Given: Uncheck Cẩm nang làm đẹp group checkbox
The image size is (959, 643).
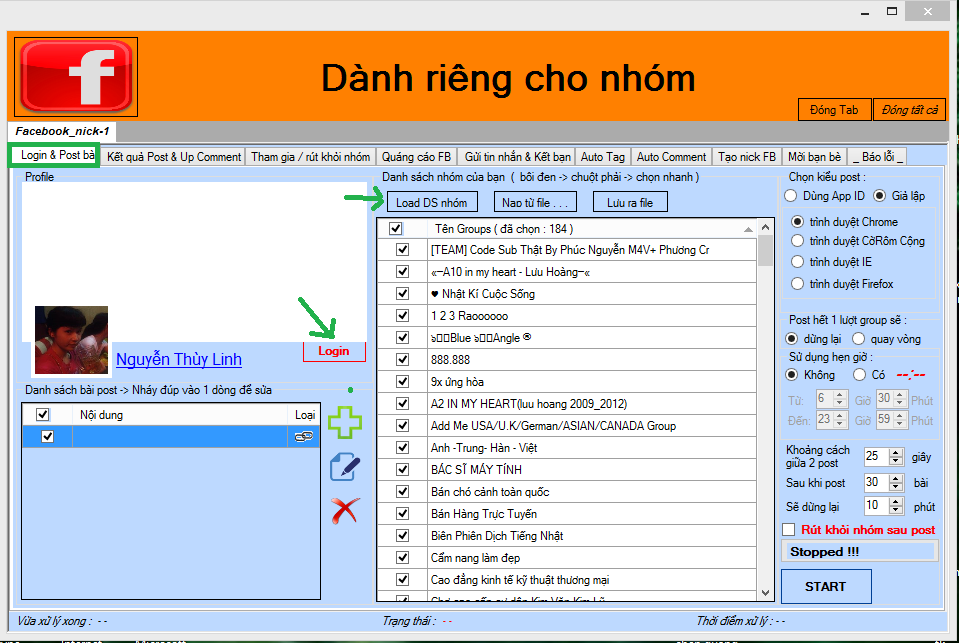Looking at the screenshot, I should (402, 557).
